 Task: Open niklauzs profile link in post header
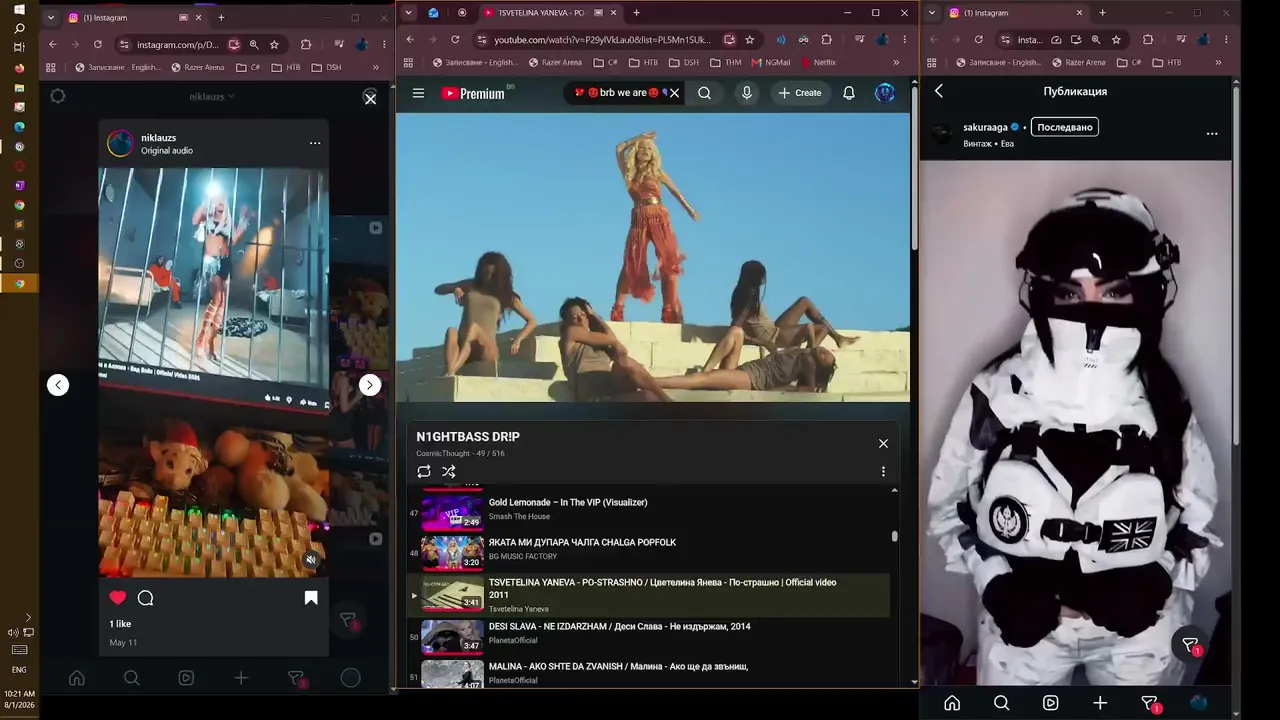(159, 137)
